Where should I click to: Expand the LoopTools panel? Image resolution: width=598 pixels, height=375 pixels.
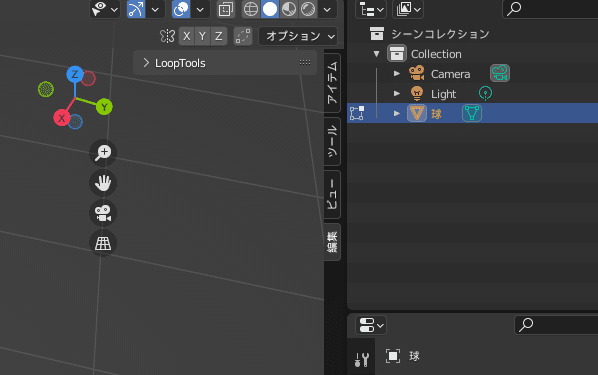point(146,63)
